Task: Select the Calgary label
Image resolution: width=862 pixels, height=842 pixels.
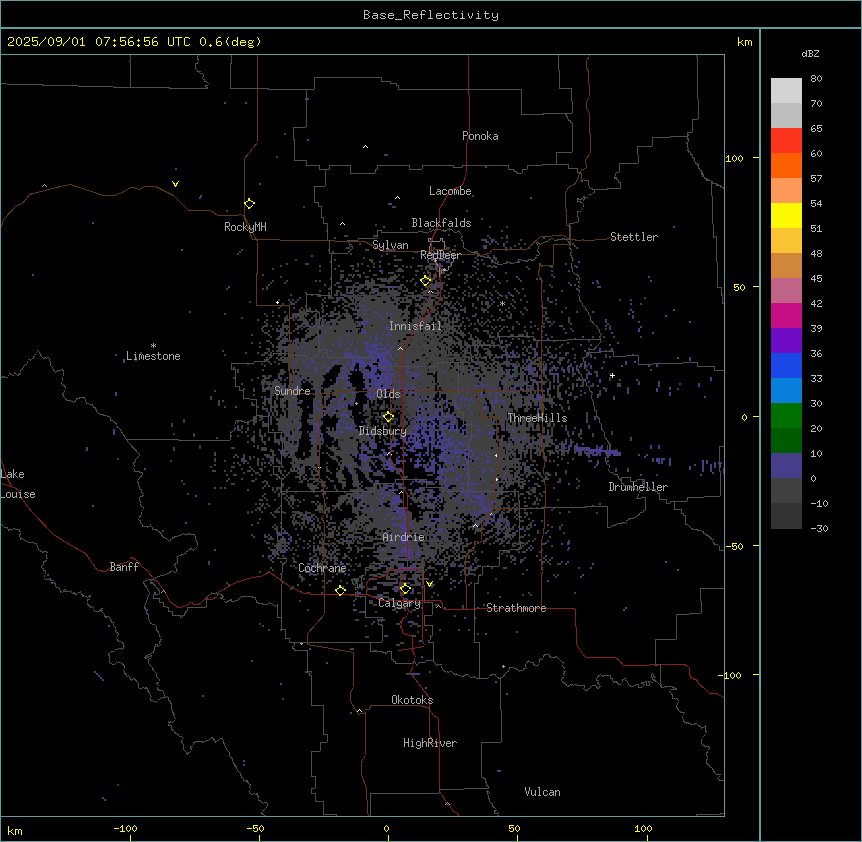Action: 400,603
